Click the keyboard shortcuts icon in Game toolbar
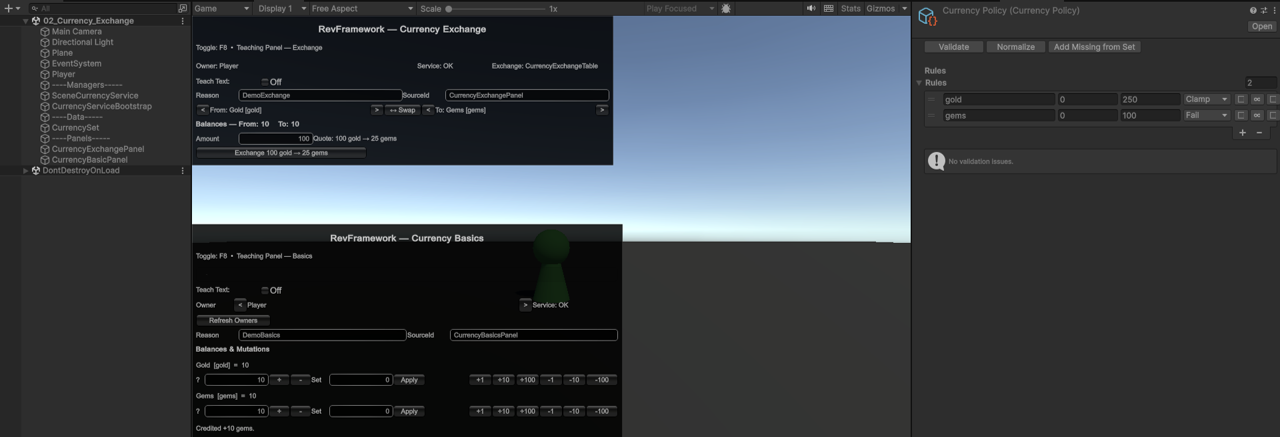Screen dimensions: 1280x437 point(828,8)
